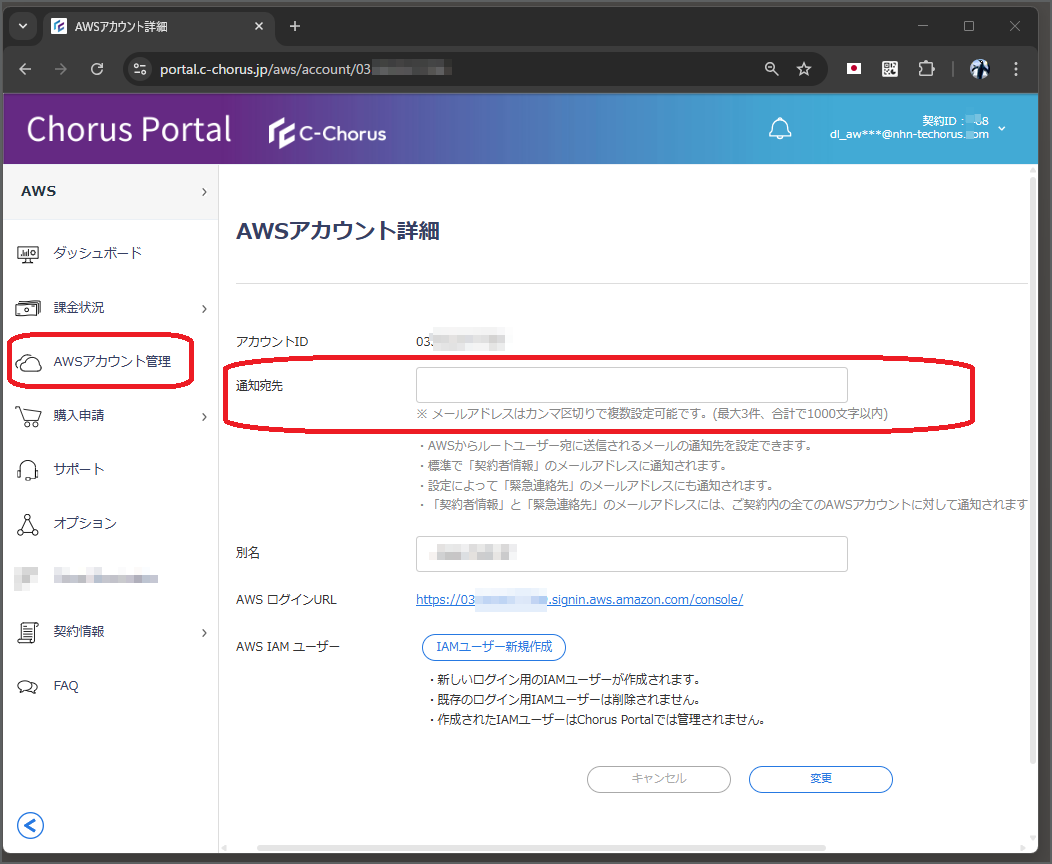Click the アカウントID label
Screen dimensions: 1052x864
pyautogui.click(x=272, y=341)
